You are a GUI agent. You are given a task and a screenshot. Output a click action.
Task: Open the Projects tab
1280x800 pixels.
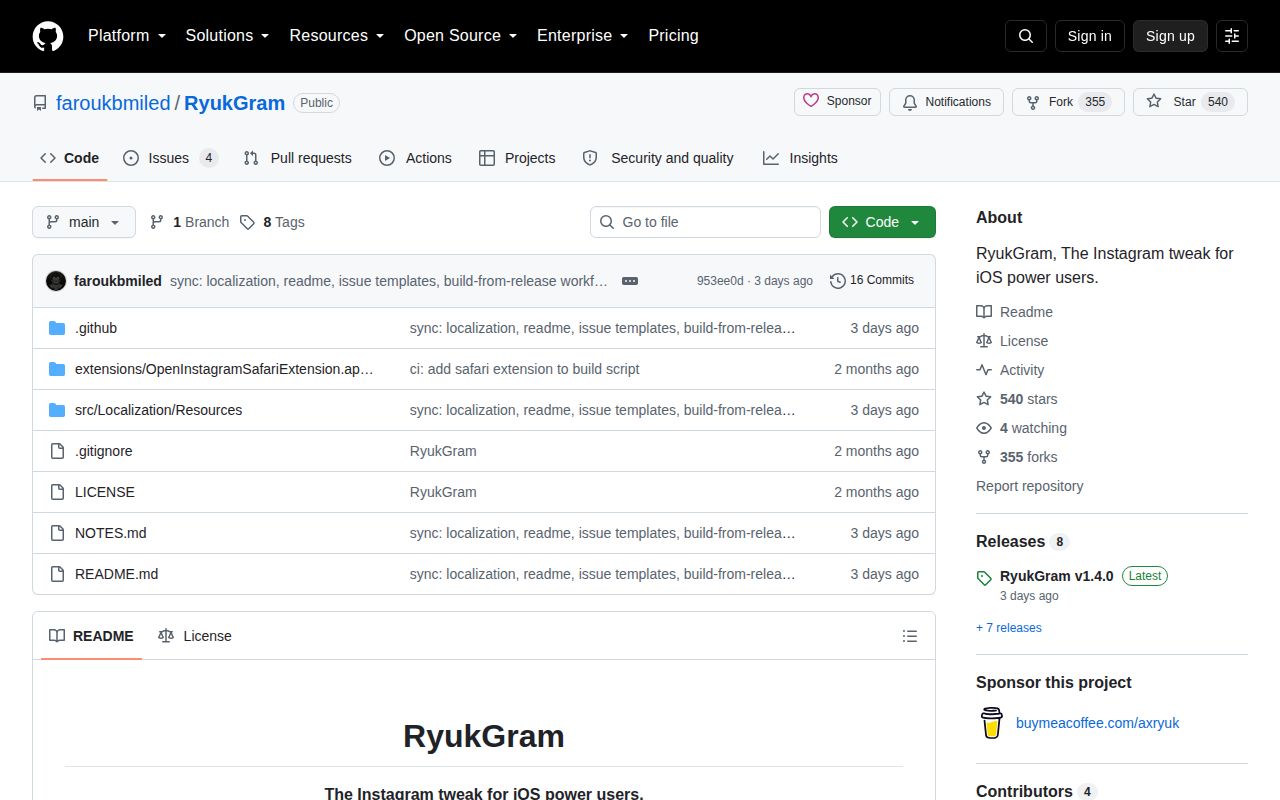pyautogui.click(x=517, y=158)
